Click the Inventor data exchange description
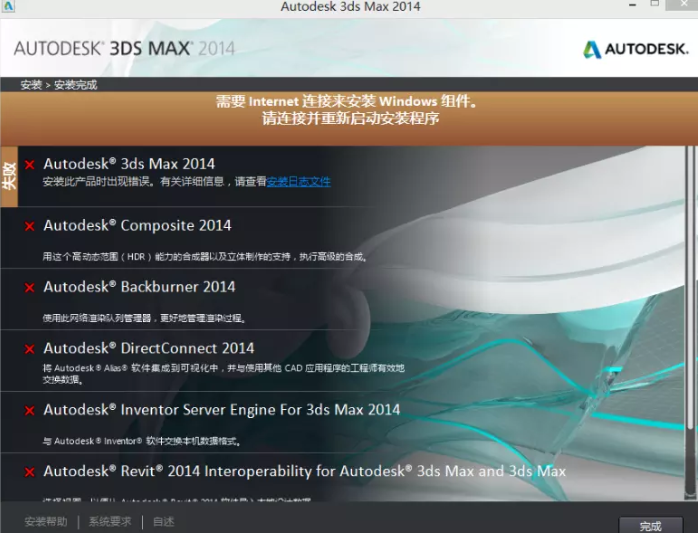 [142, 441]
